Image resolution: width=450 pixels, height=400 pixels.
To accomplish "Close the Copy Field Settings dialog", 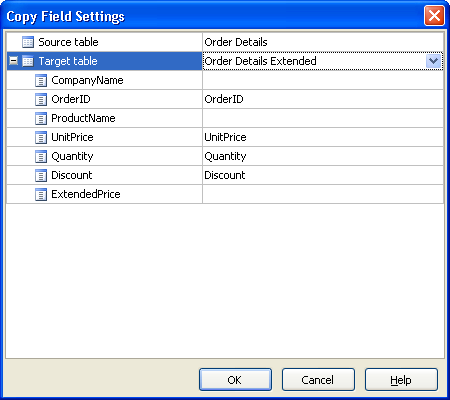I will click(434, 16).
